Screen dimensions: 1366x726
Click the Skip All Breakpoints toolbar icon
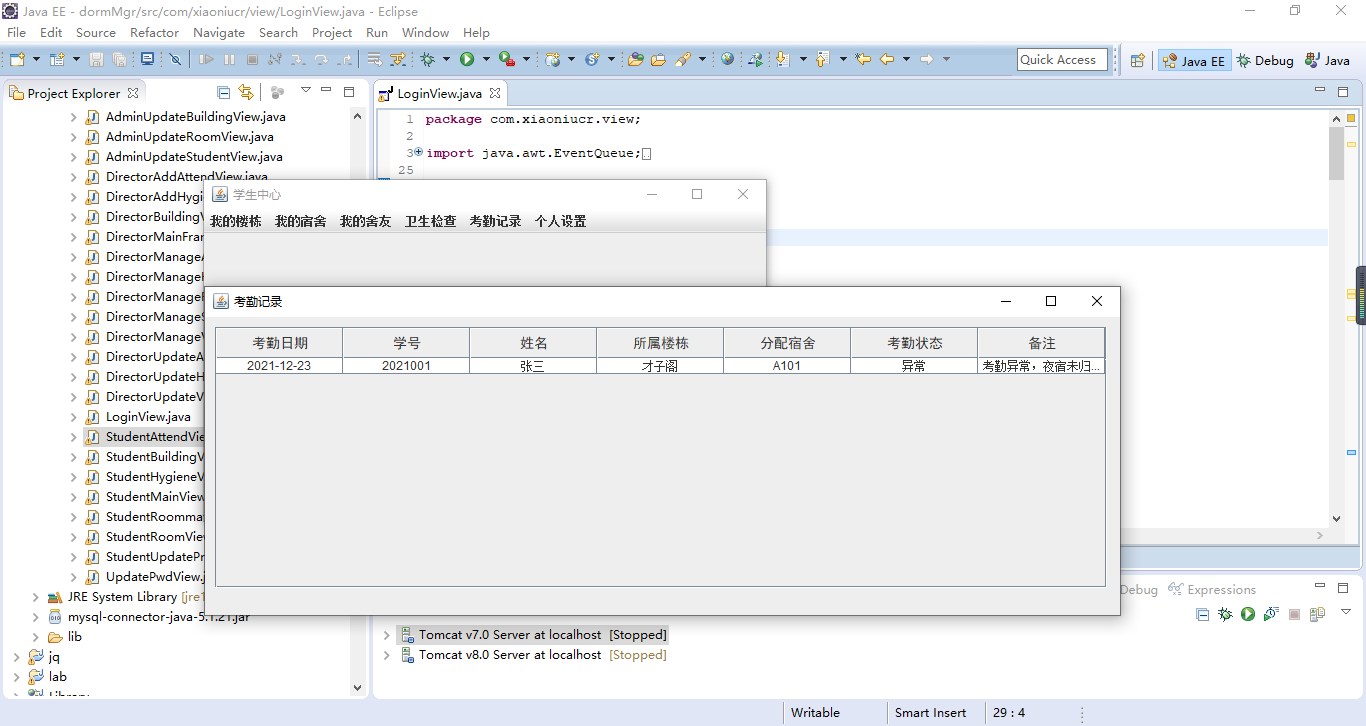[x=176, y=60]
